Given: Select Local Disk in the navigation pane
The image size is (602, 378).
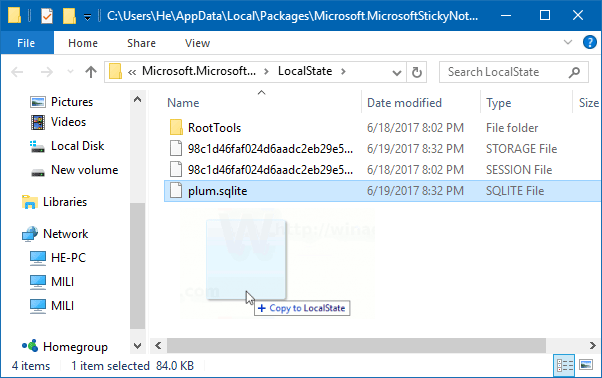Looking at the screenshot, I should coord(77,146).
